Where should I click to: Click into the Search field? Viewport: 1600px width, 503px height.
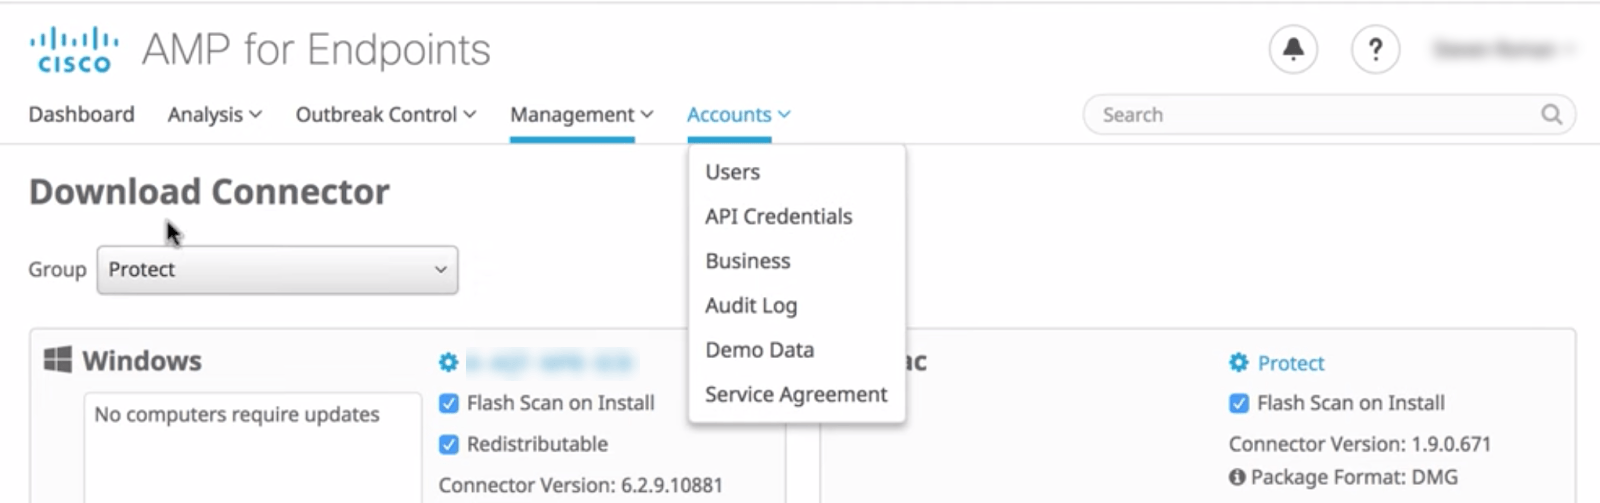click(x=1310, y=115)
